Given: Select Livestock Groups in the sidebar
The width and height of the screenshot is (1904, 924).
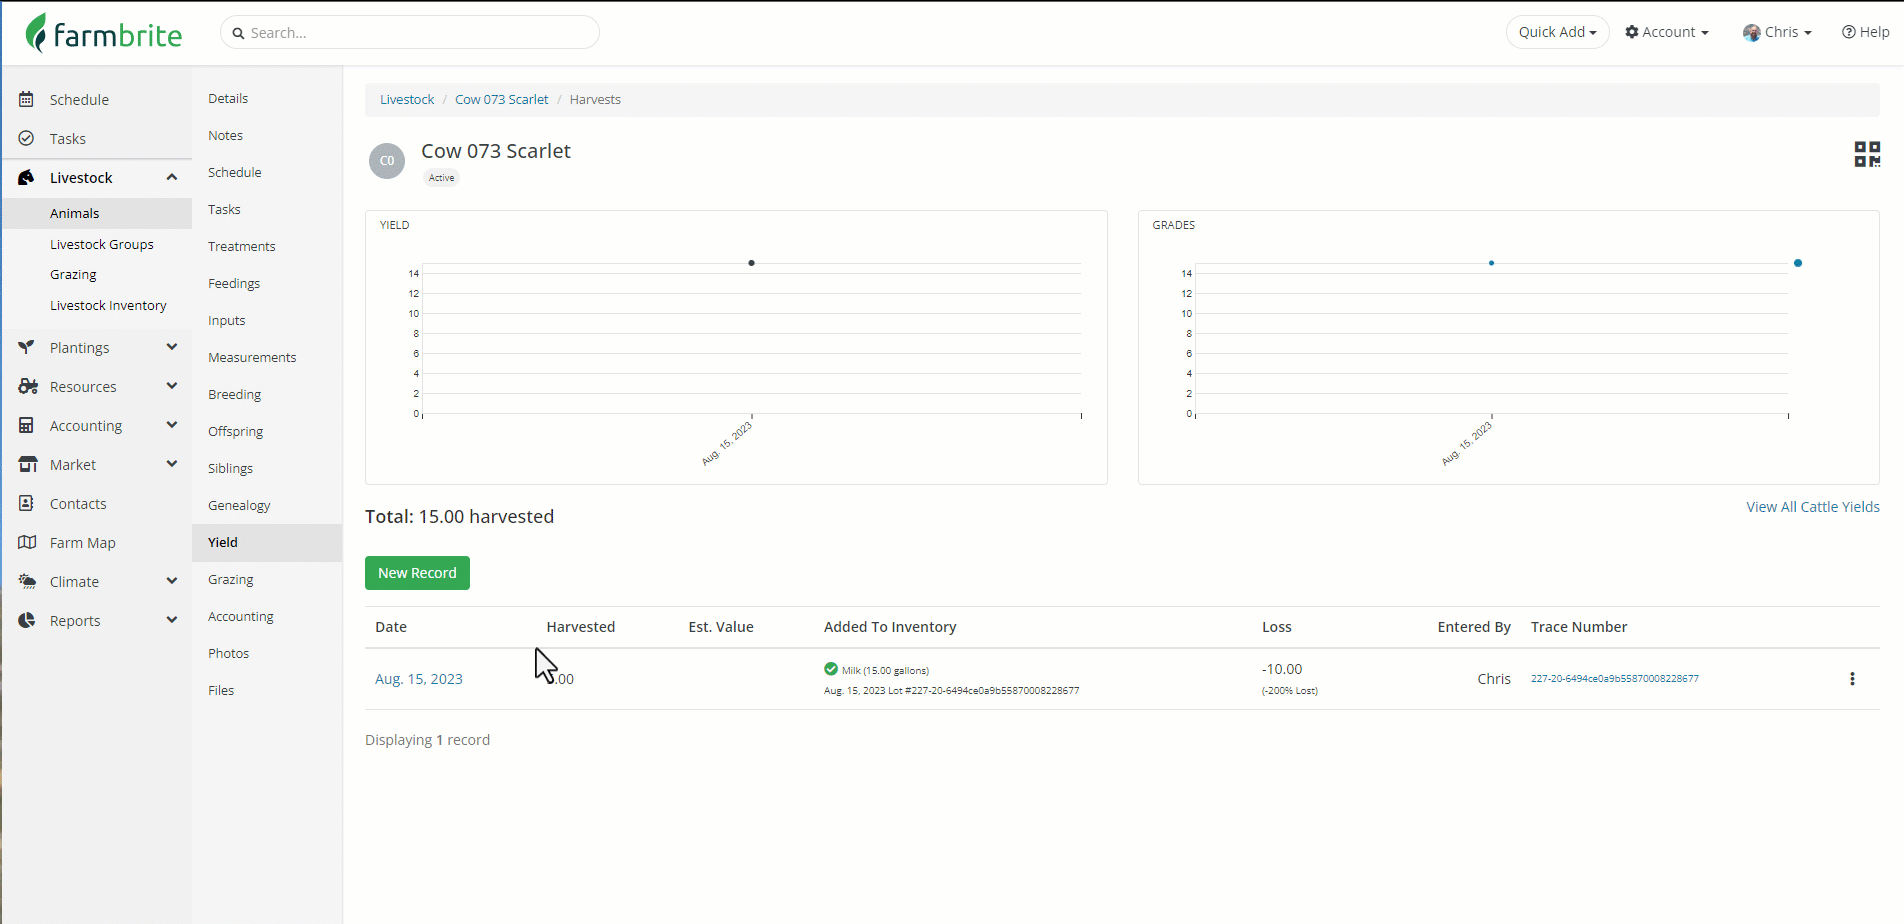Looking at the screenshot, I should coord(102,244).
